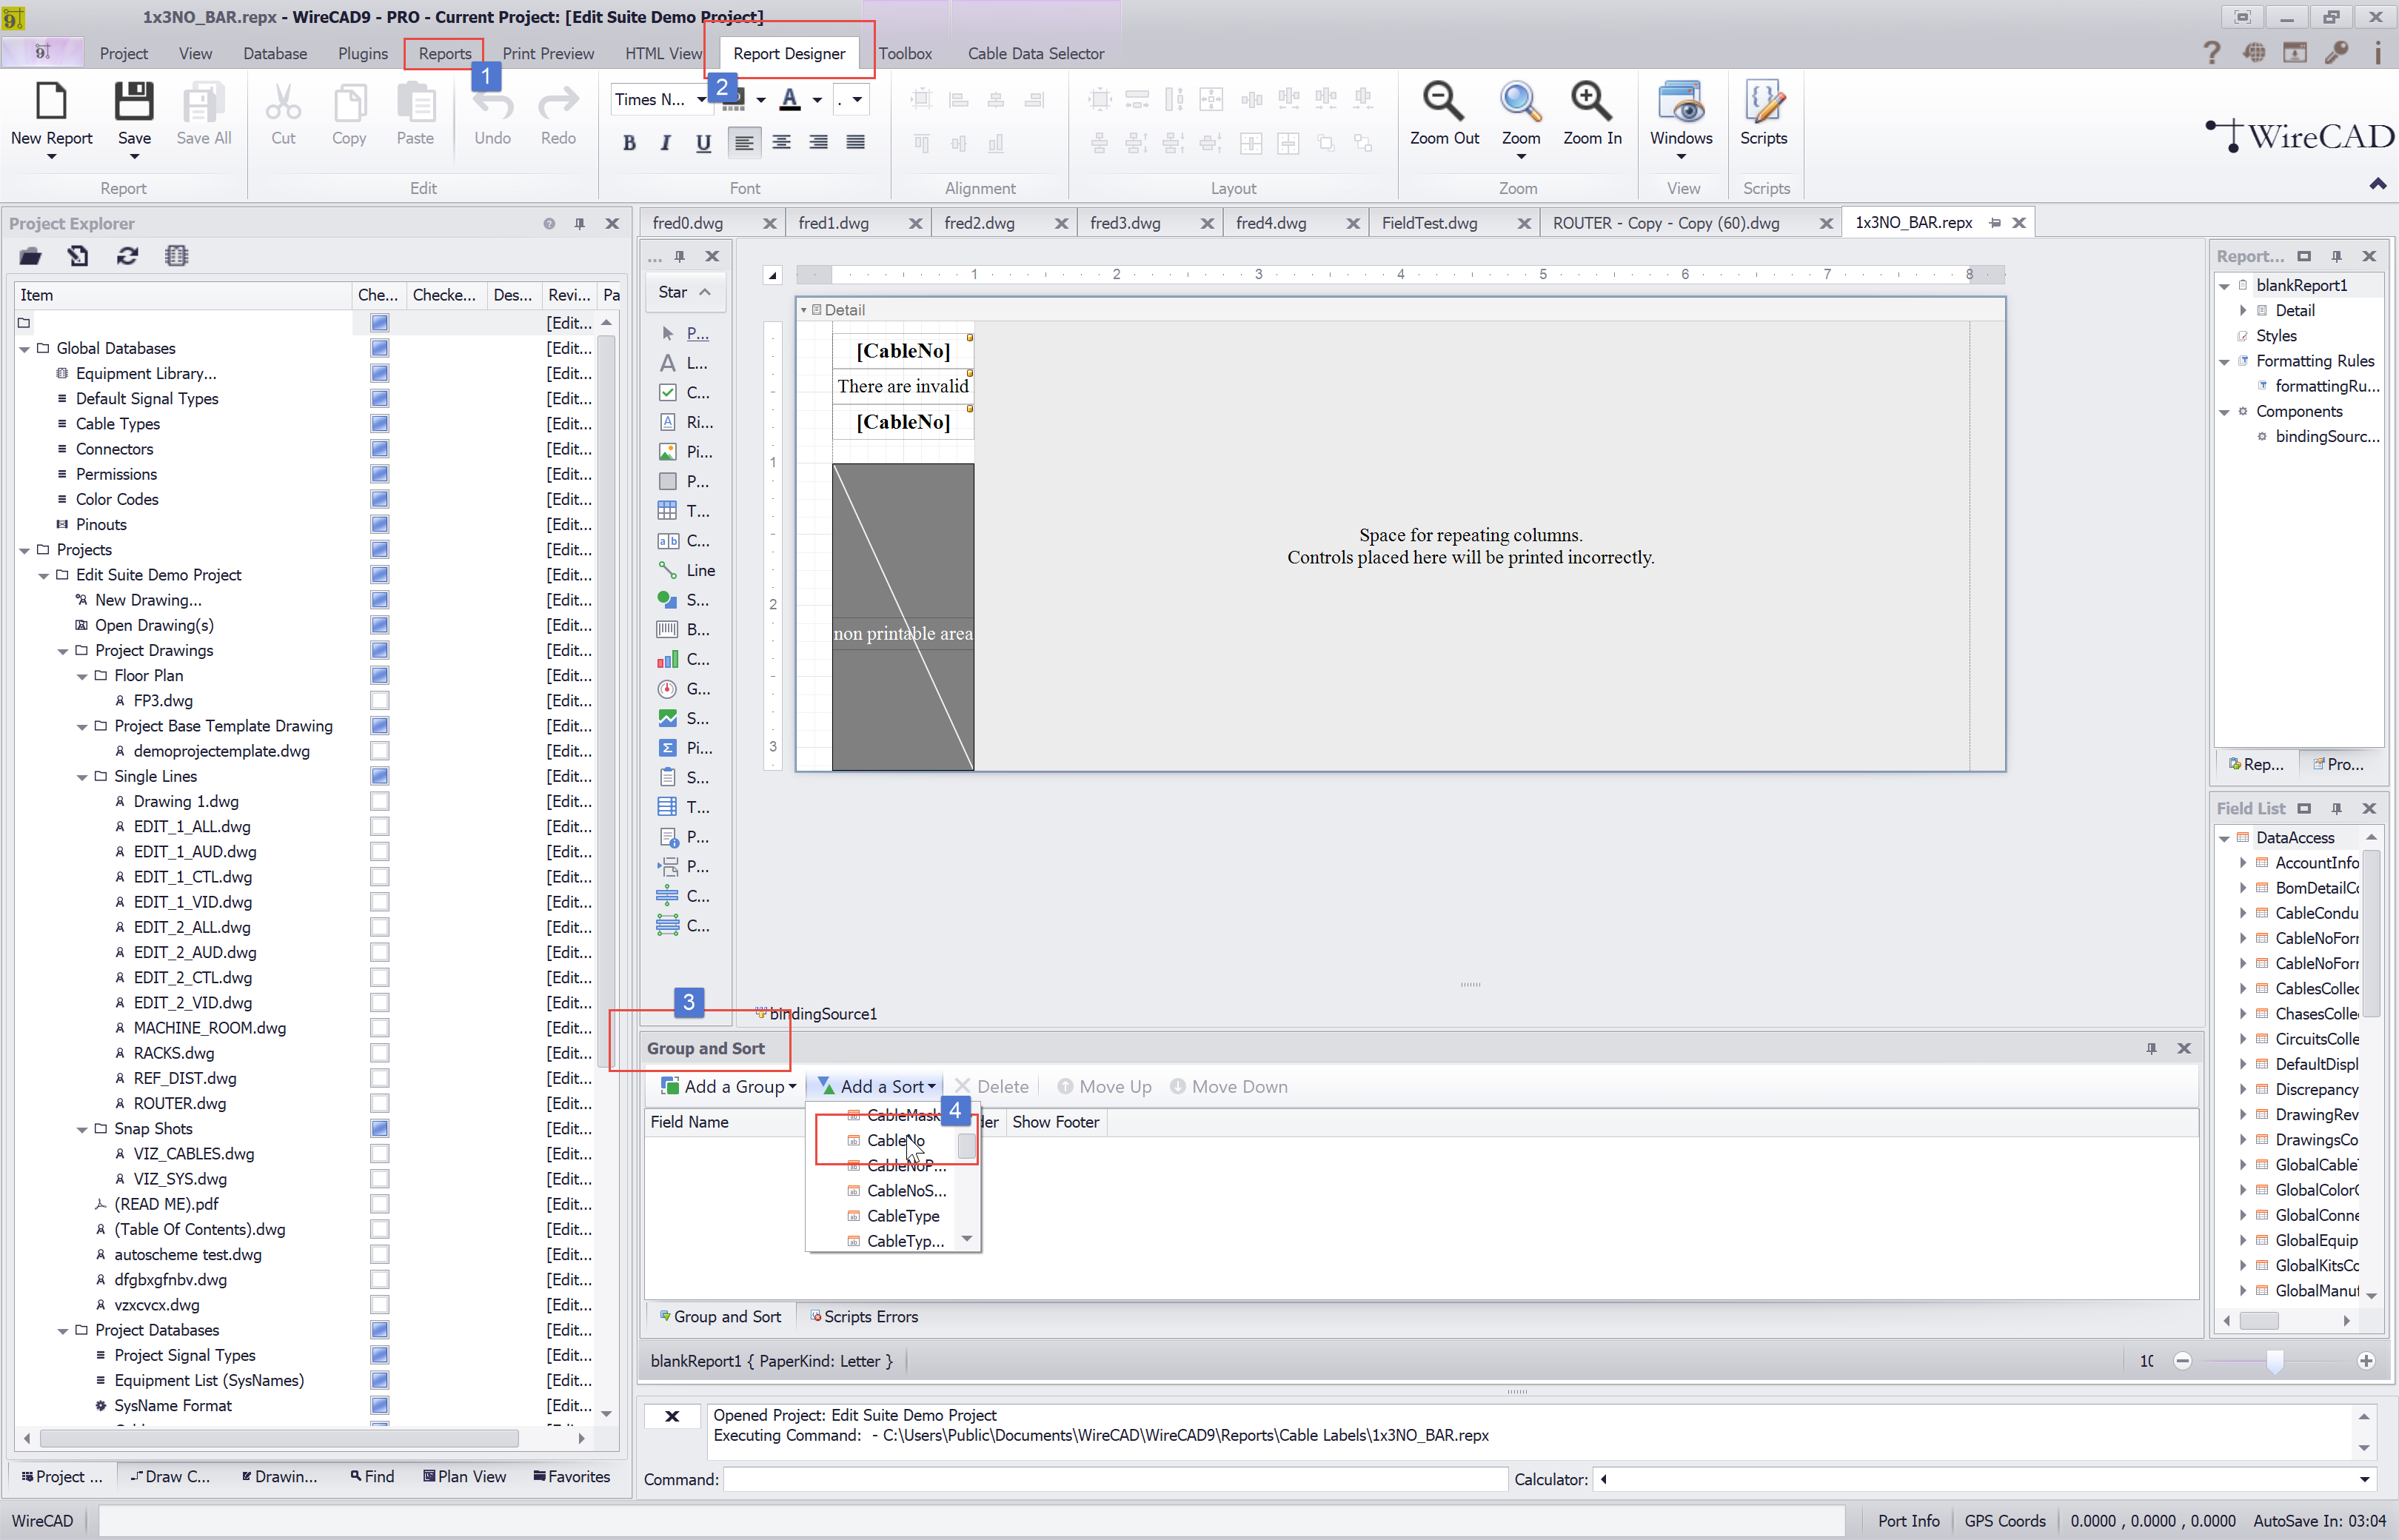Viewport: 2399px width, 1540px height.
Task: Click the Zoom In magnifier icon
Action: pyautogui.click(x=1591, y=102)
